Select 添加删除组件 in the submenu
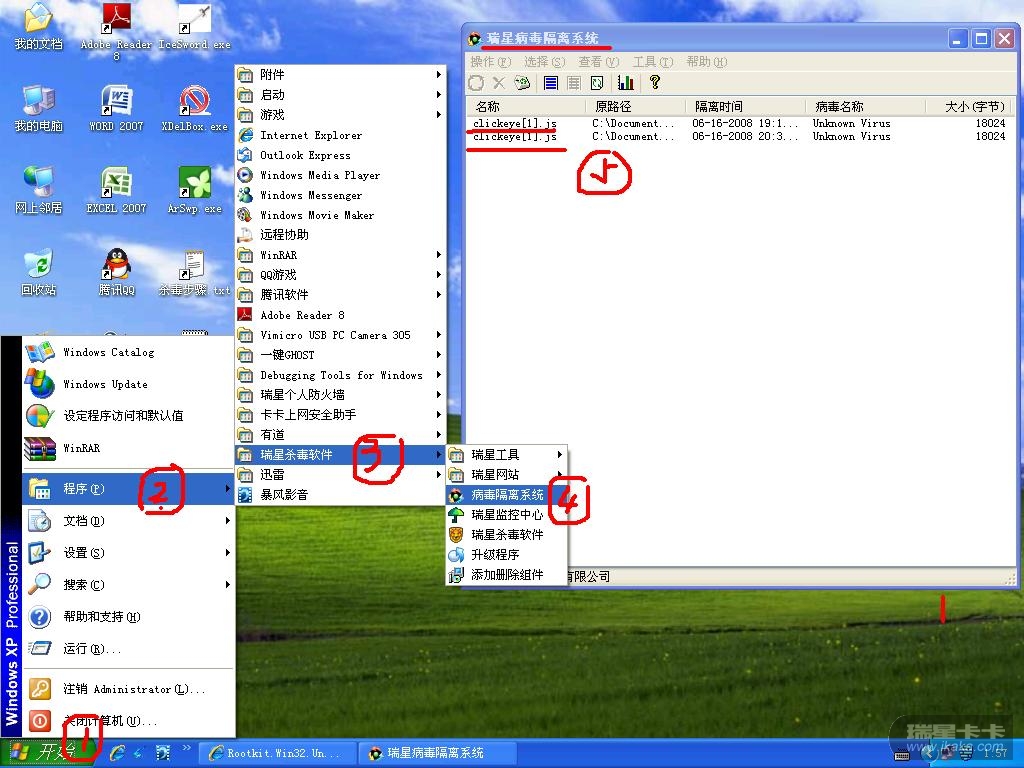This screenshot has width=1024, height=768. tap(507, 575)
